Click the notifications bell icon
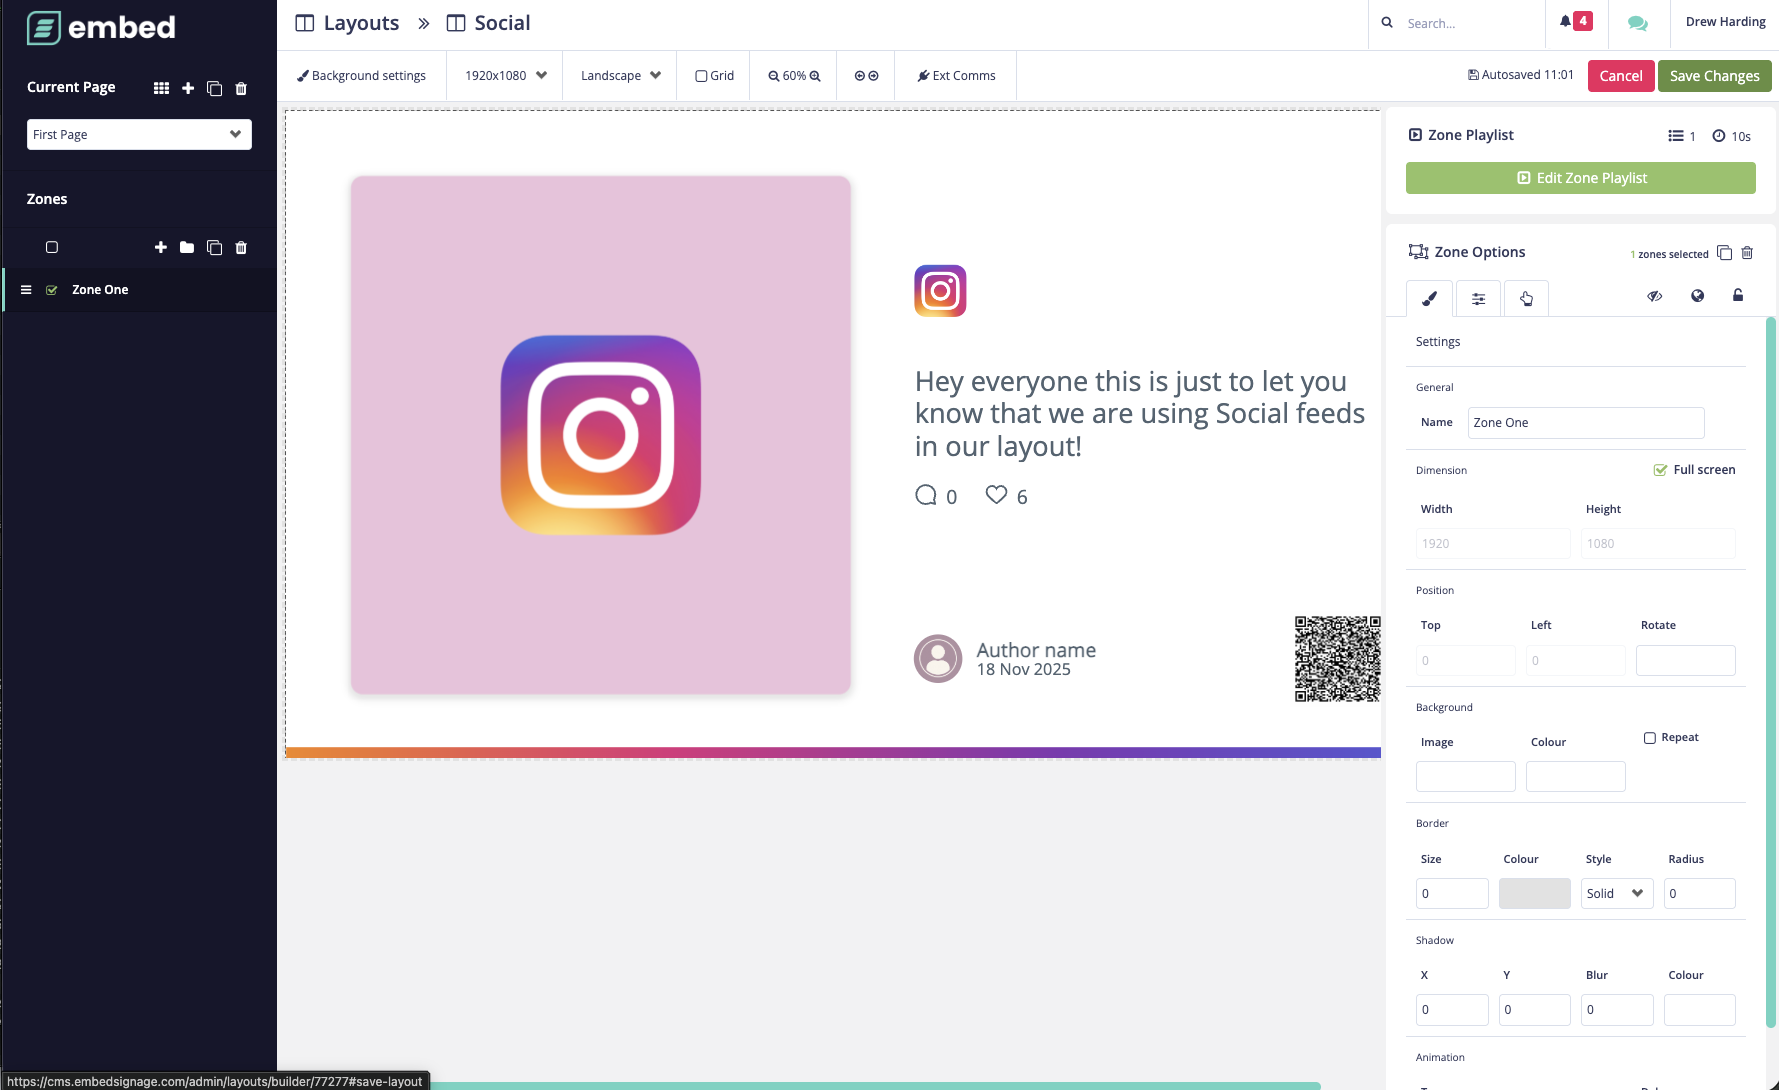This screenshot has height=1090, width=1779. tap(1566, 22)
